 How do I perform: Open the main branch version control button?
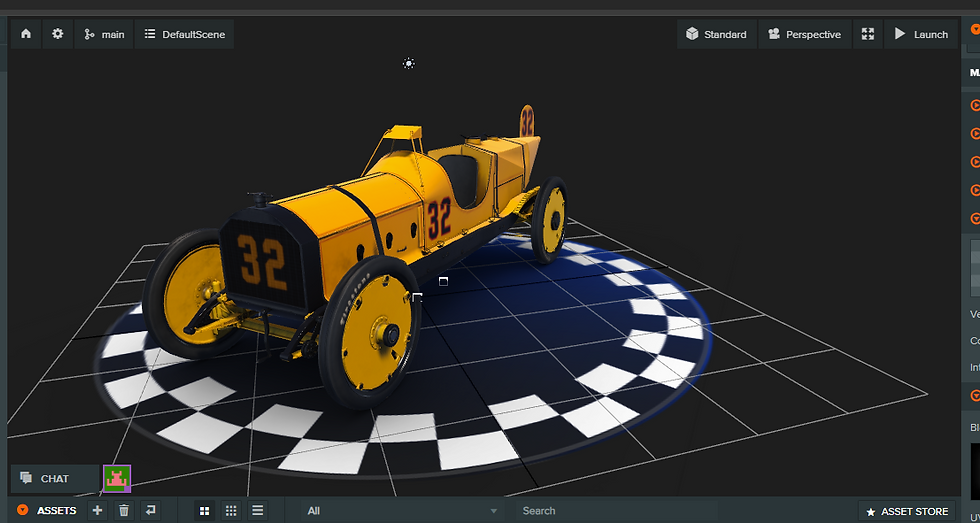[x=104, y=34]
